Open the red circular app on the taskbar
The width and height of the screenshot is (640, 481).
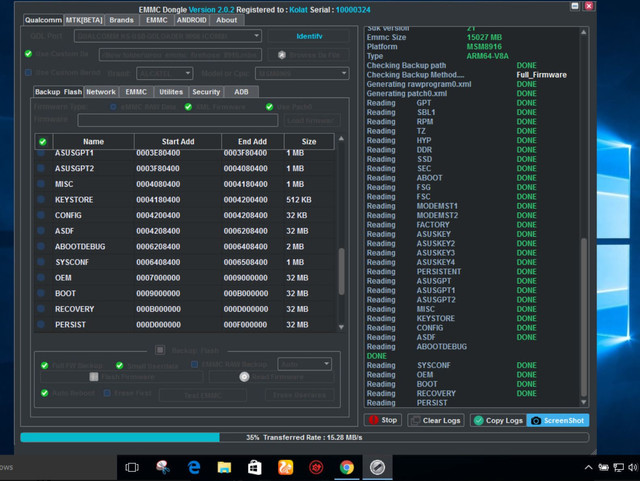pos(316,468)
